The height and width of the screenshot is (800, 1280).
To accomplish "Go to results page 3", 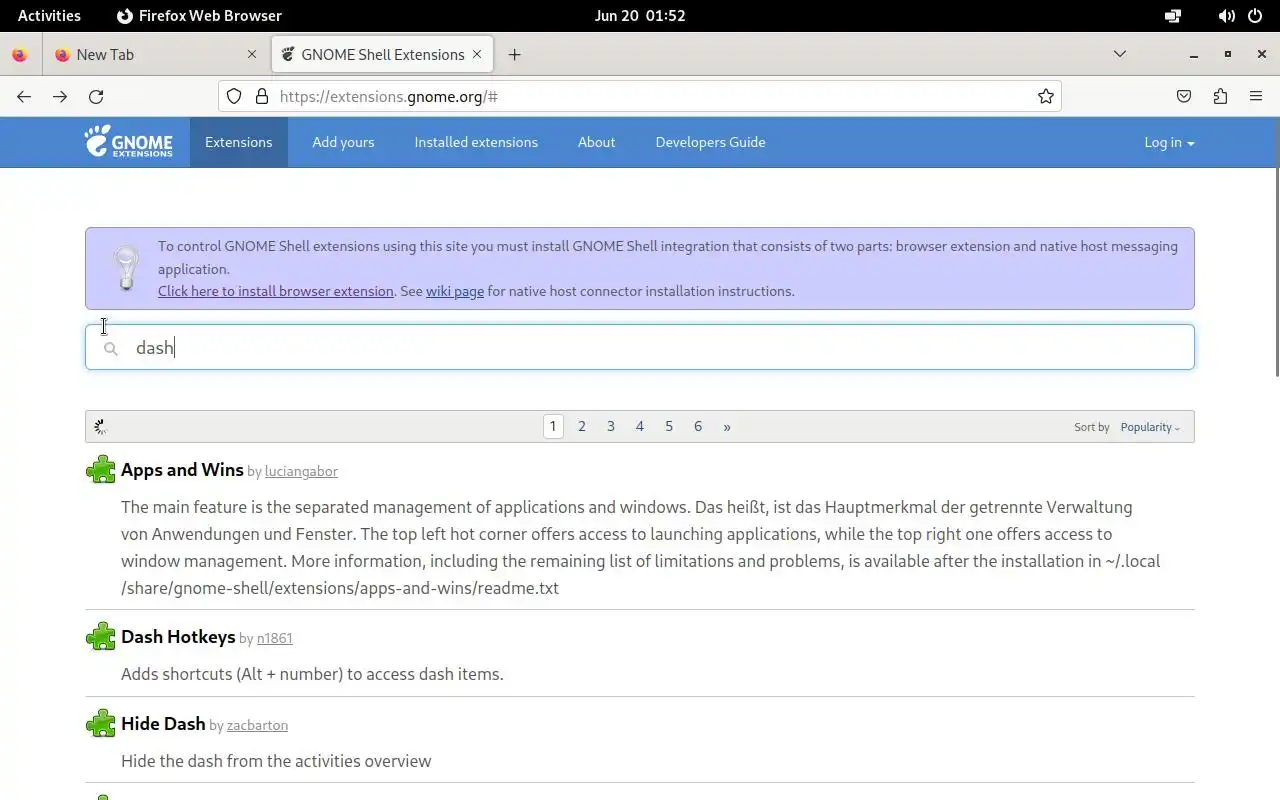I will coord(611,426).
